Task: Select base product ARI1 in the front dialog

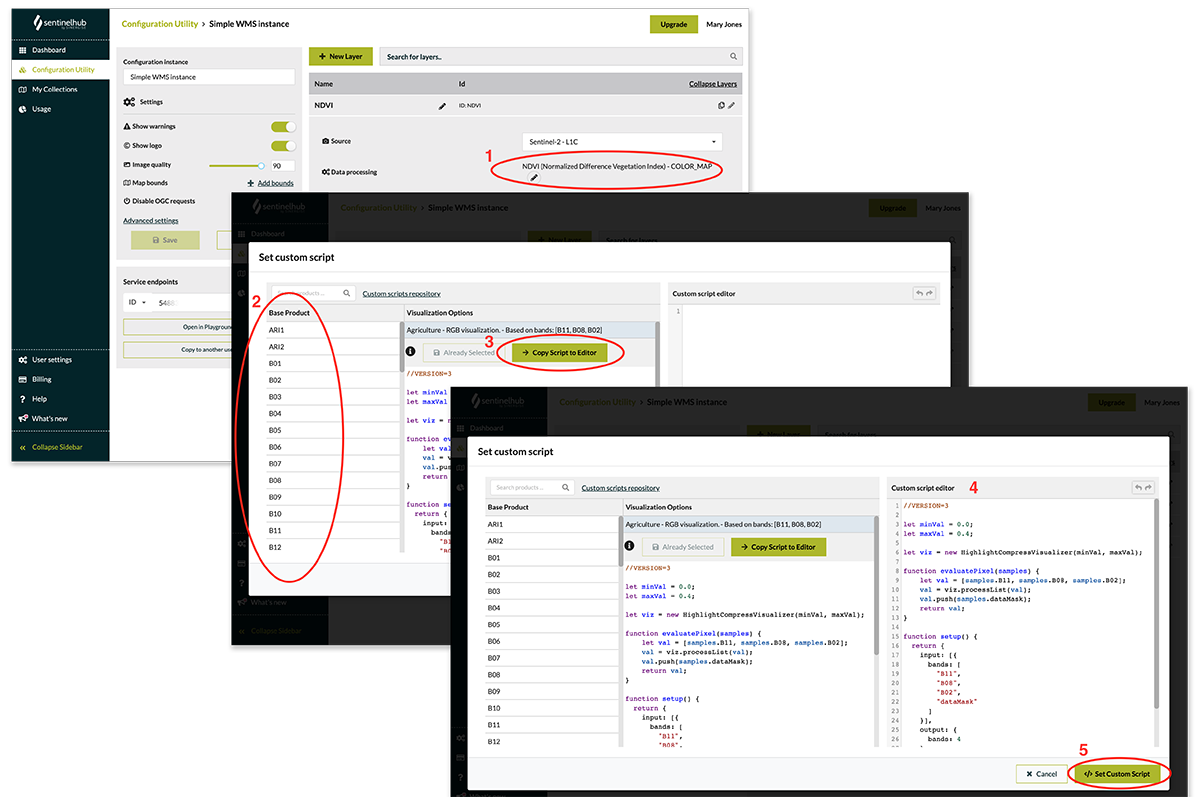Action: click(553, 524)
